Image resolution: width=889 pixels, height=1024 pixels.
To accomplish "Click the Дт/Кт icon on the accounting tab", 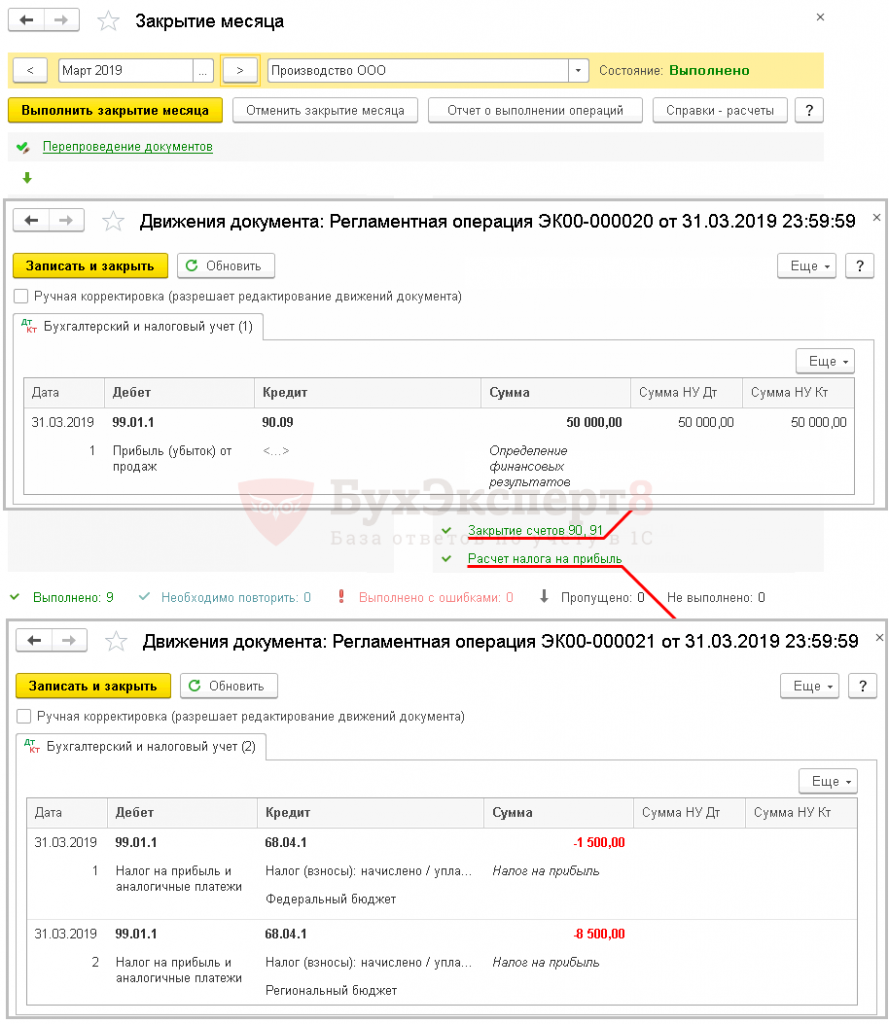I will [x=31, y=326].
